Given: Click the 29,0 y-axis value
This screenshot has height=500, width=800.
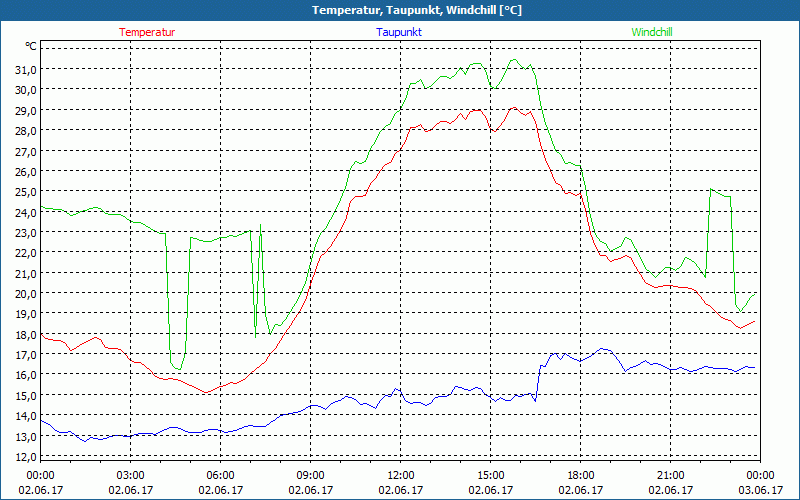Looking at the screenshot, I should (x=26, y=111).
